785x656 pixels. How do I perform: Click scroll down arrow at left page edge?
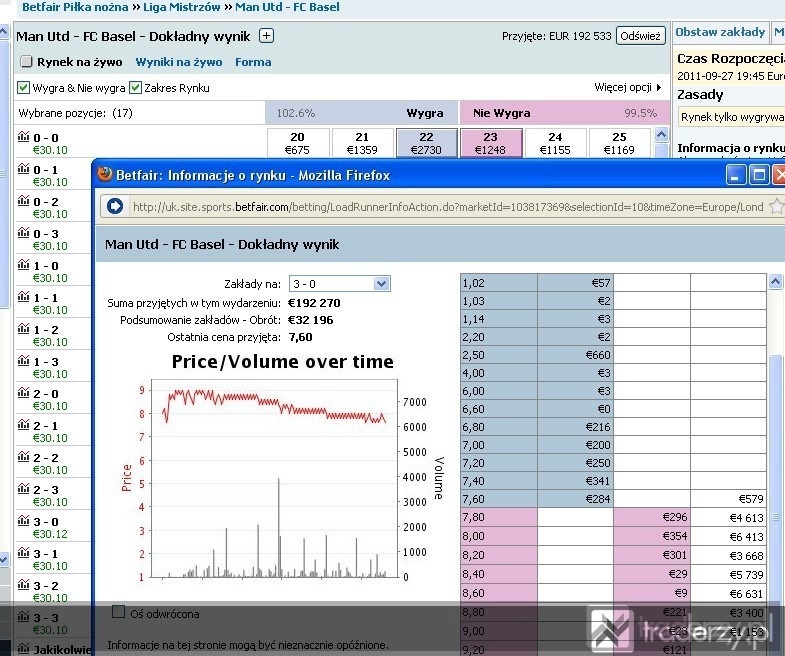click(x=4, y=559)
